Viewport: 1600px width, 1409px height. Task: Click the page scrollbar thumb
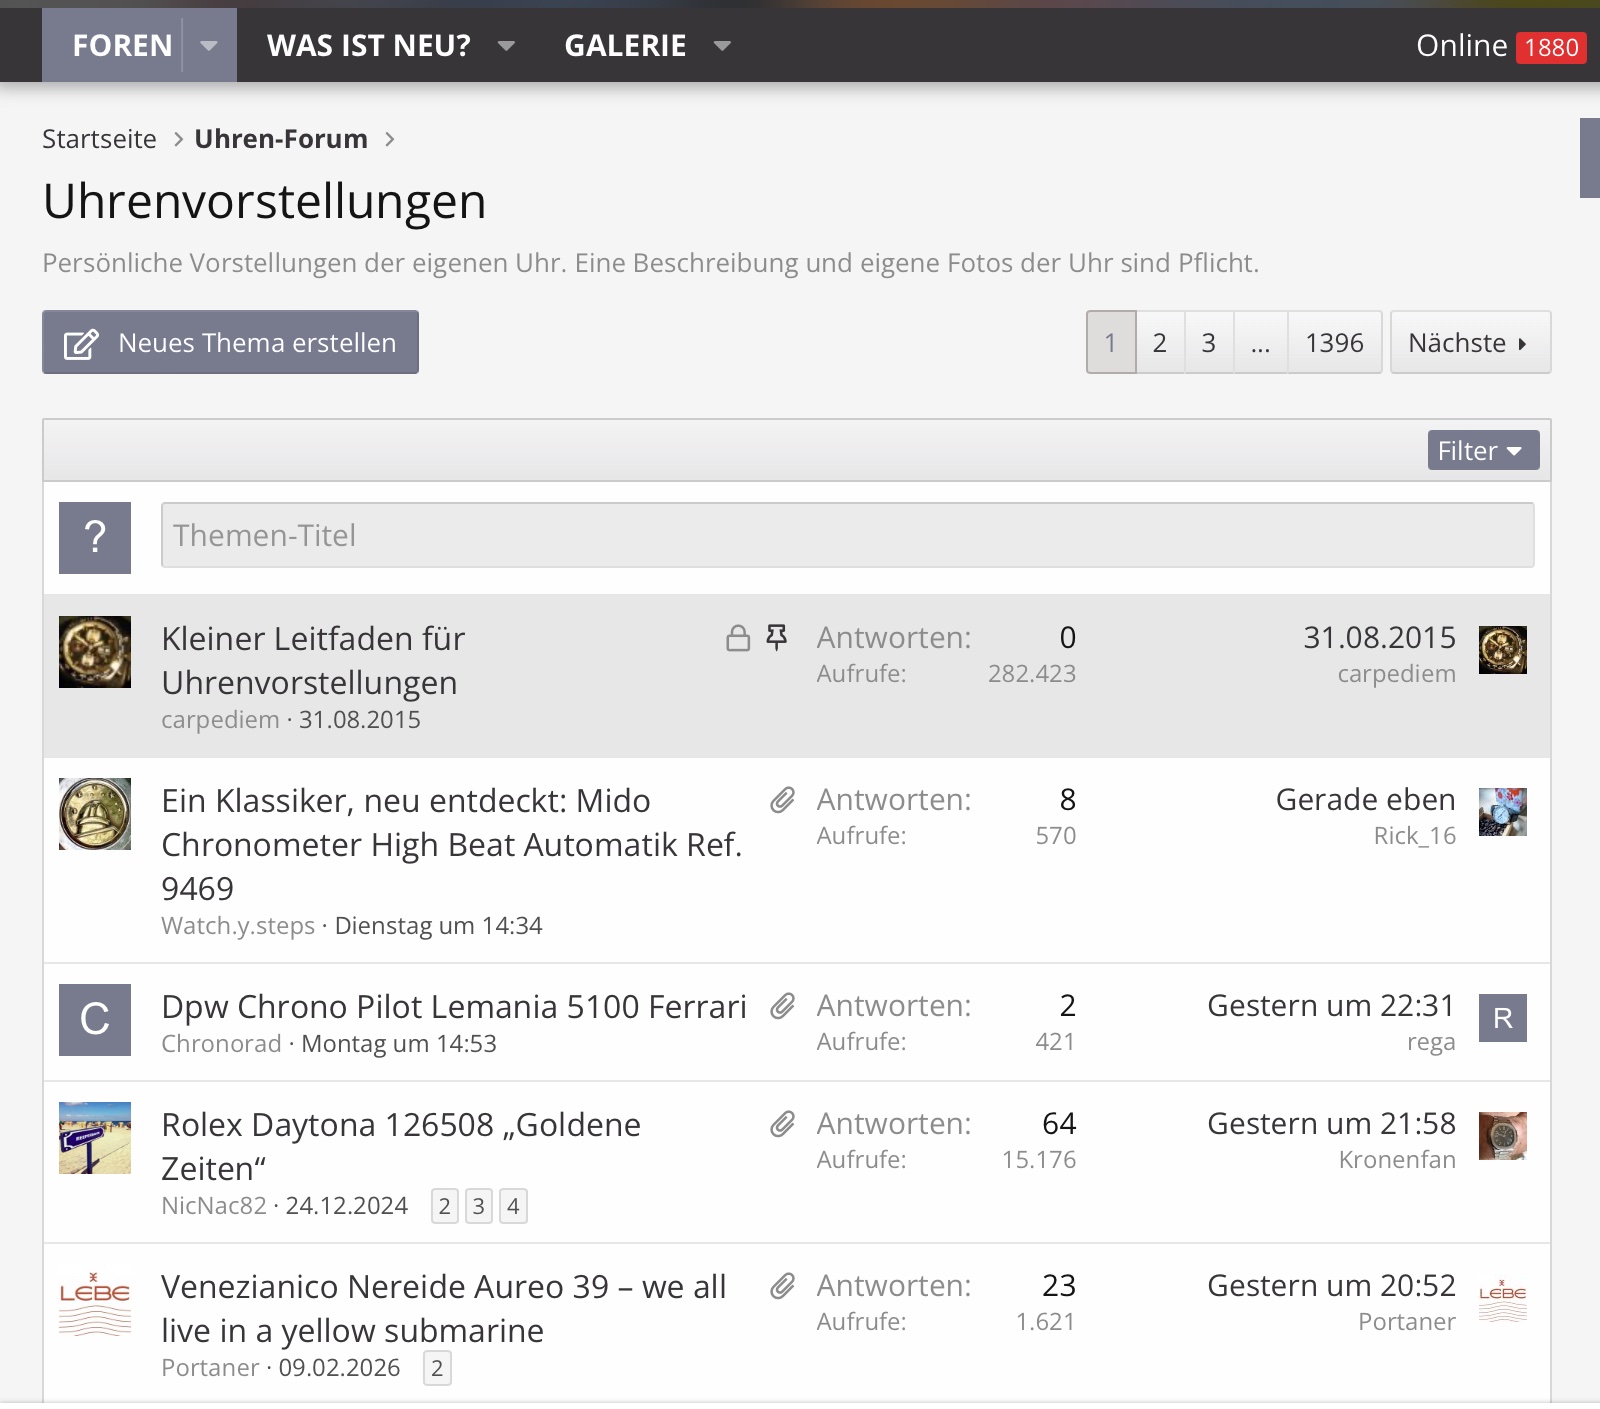(1590, 158)
